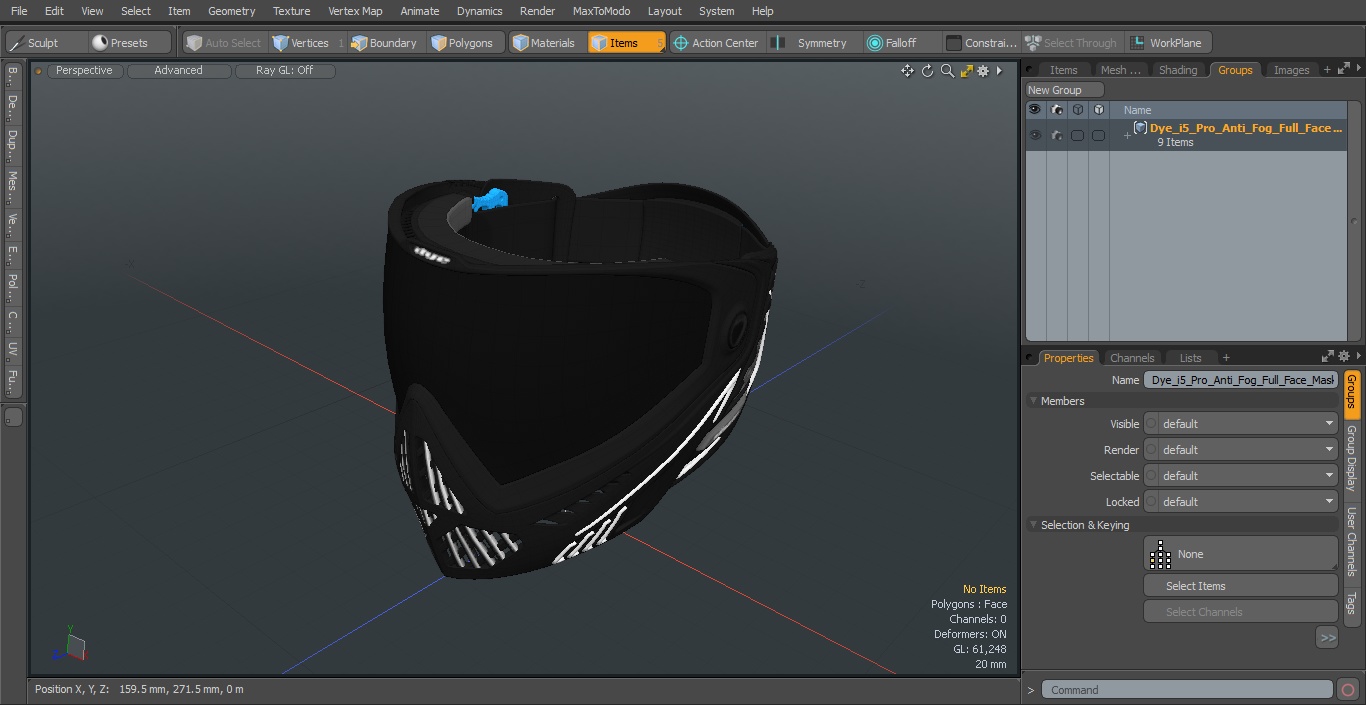Check first box in Dye_i5 group row
The image size is (1366, 705).
click(x=1077, y=135)
